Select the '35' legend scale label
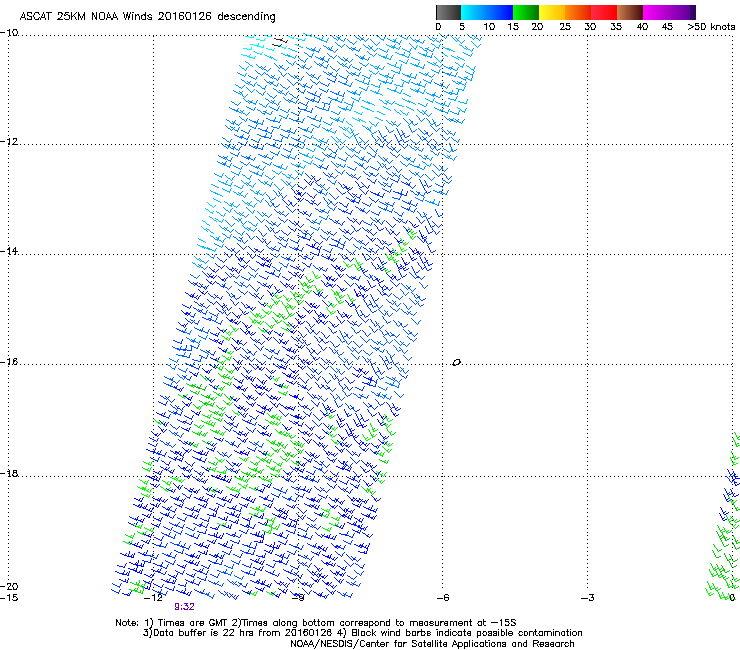The image size is (740, 650). click(x=616, y=27)
